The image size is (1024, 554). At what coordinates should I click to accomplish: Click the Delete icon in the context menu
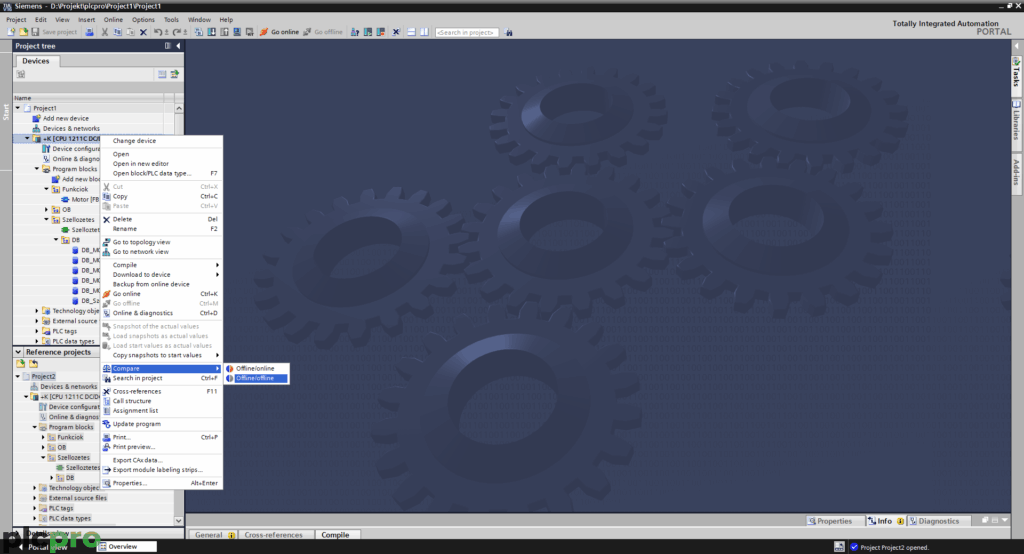[106, 220]
